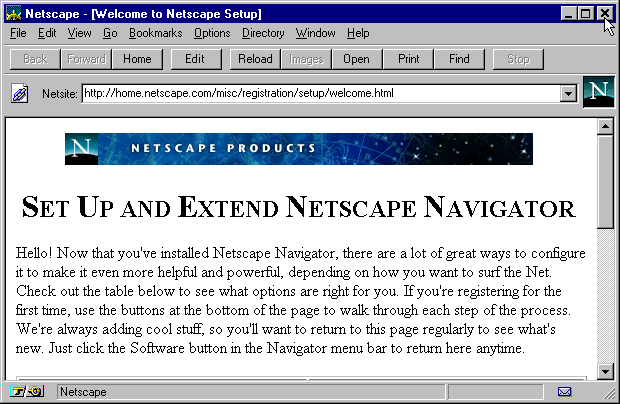620x404 pixels.
Task: Click the vertical scrollbar thumb
Action: pyautogui.click(x=605, y=182)
